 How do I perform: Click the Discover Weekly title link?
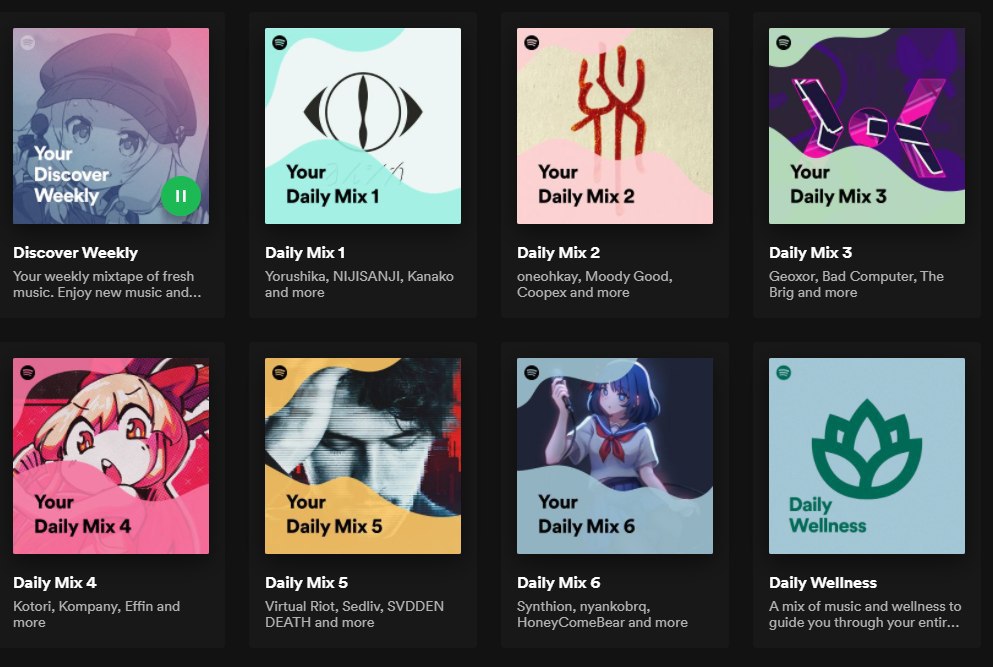tap(76, 253)
